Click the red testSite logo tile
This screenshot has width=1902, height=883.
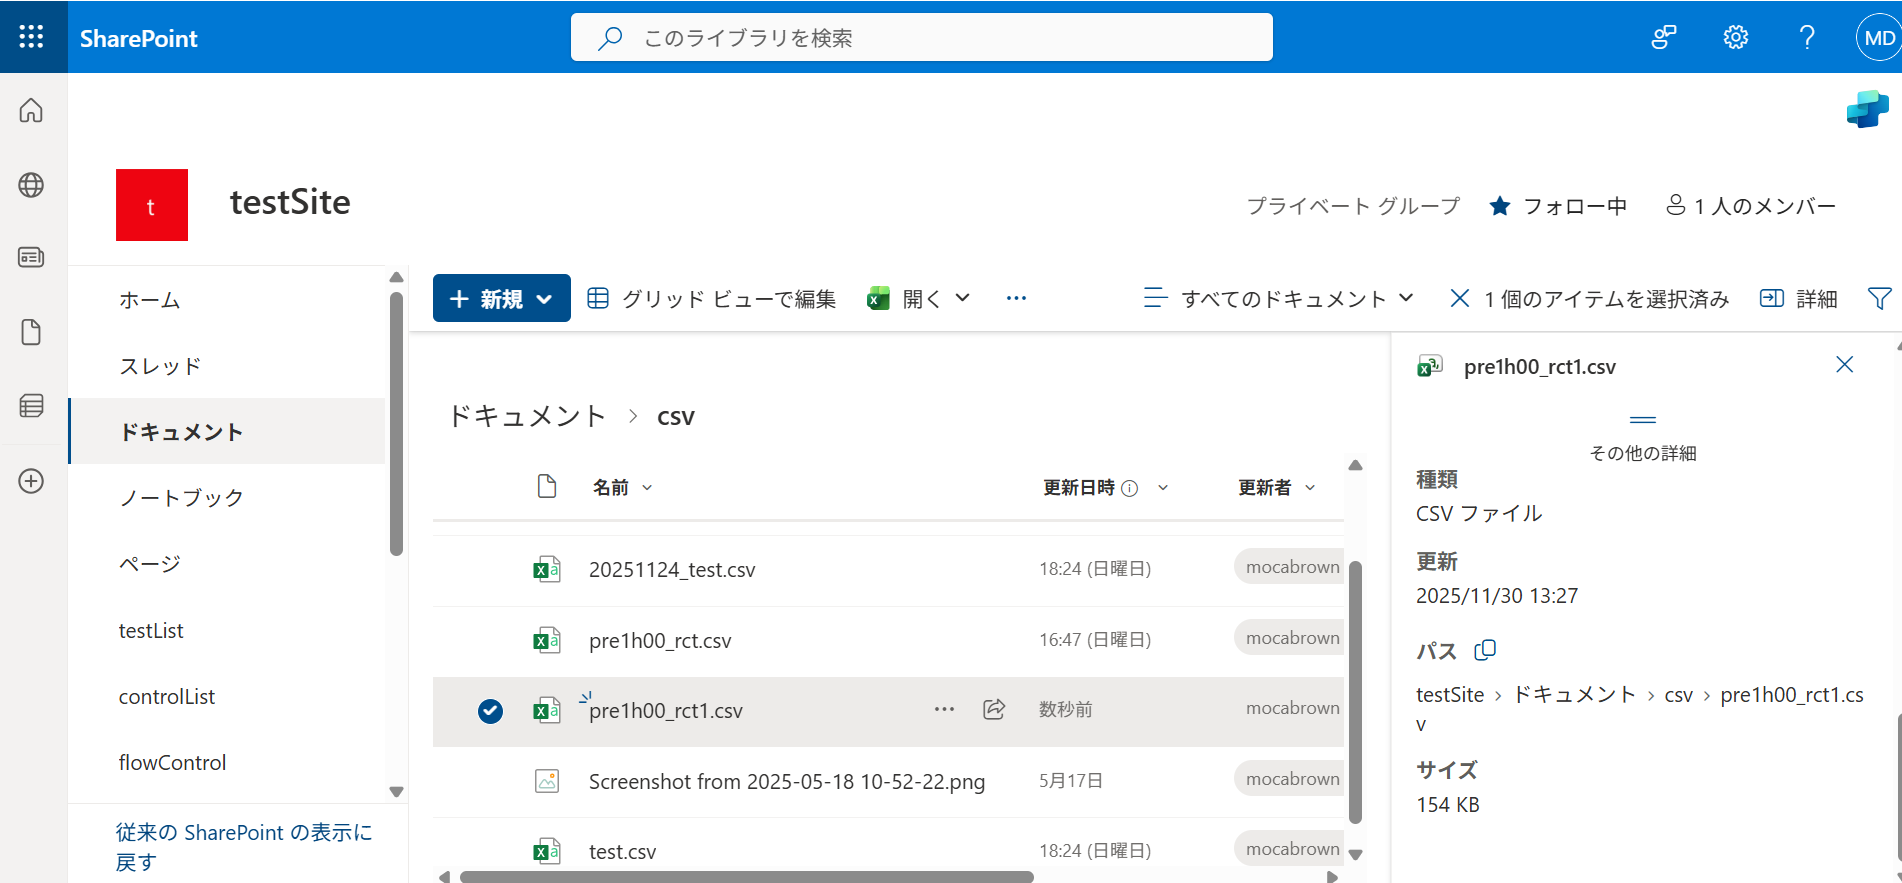point(152,205)
